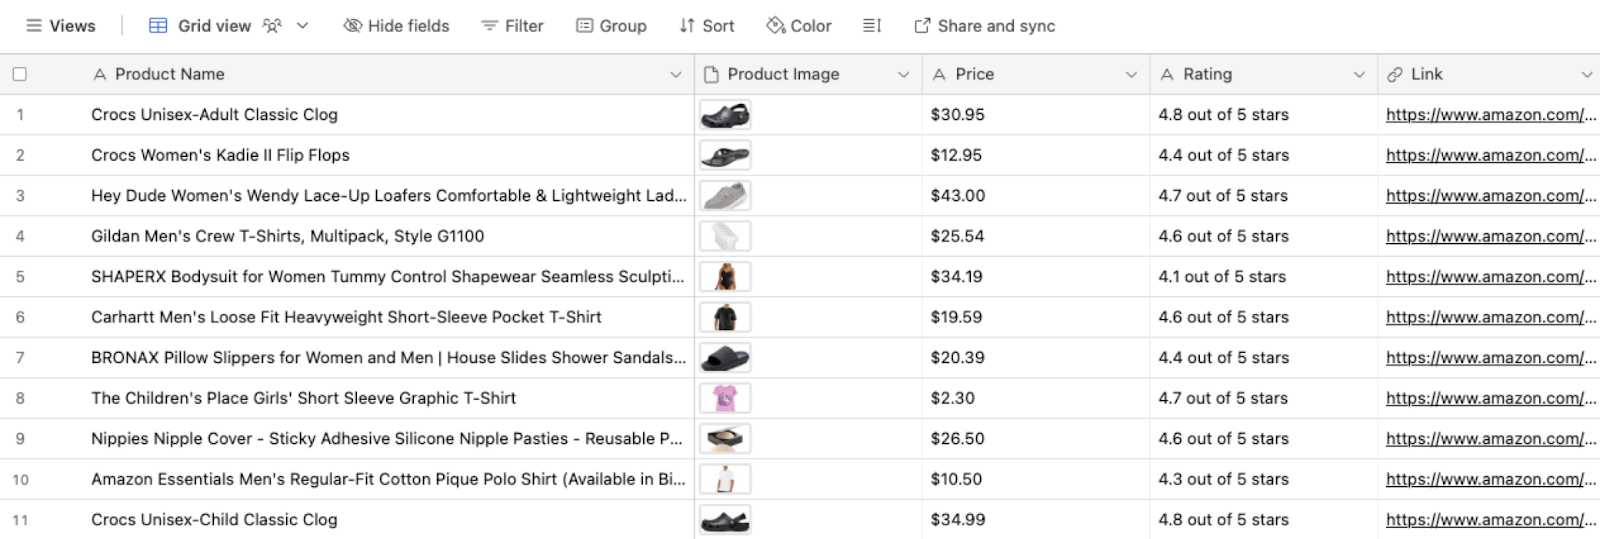
Task: Click the collaborators icon next to Grid view
Action: [x=272, y=26]
